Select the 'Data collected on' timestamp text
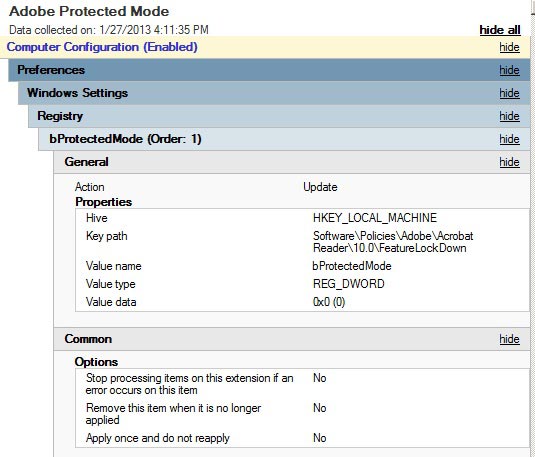535x457 pixels. 109,30
